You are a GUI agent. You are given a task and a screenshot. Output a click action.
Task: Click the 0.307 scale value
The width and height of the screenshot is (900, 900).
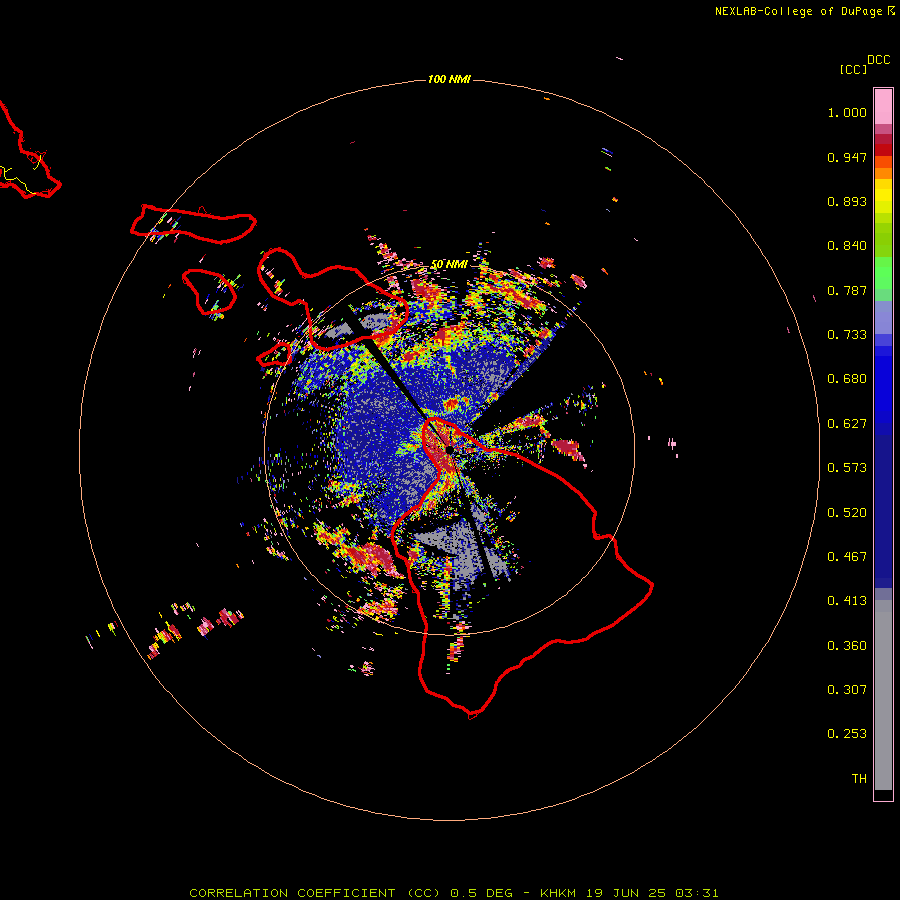point(847,690)
